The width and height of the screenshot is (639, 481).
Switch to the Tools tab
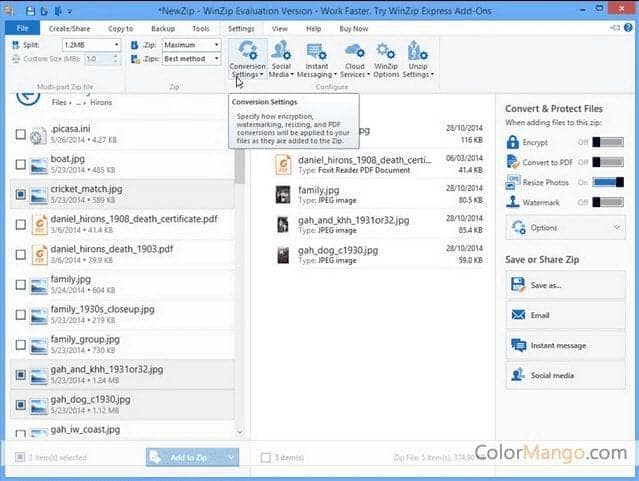pyautogui.click(x=201, y=29)
